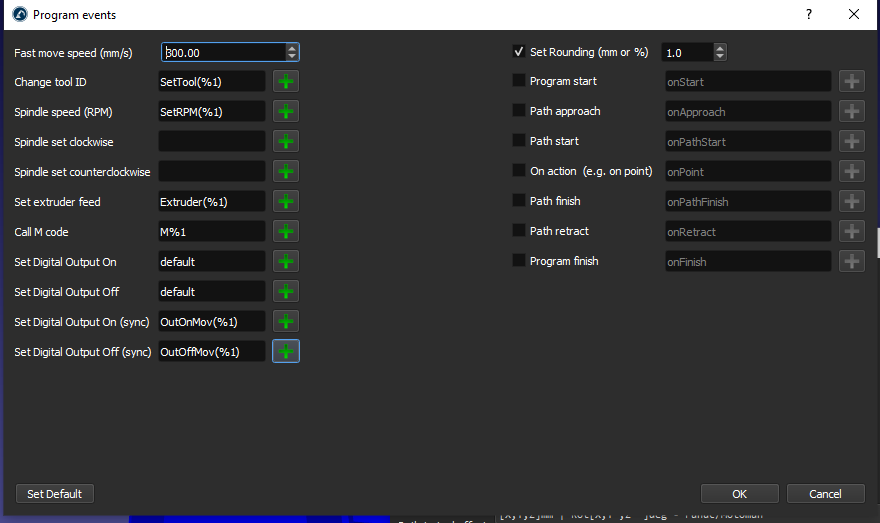
Task: Click the green plus for Set extruder feed
Action: click(286, 201)
